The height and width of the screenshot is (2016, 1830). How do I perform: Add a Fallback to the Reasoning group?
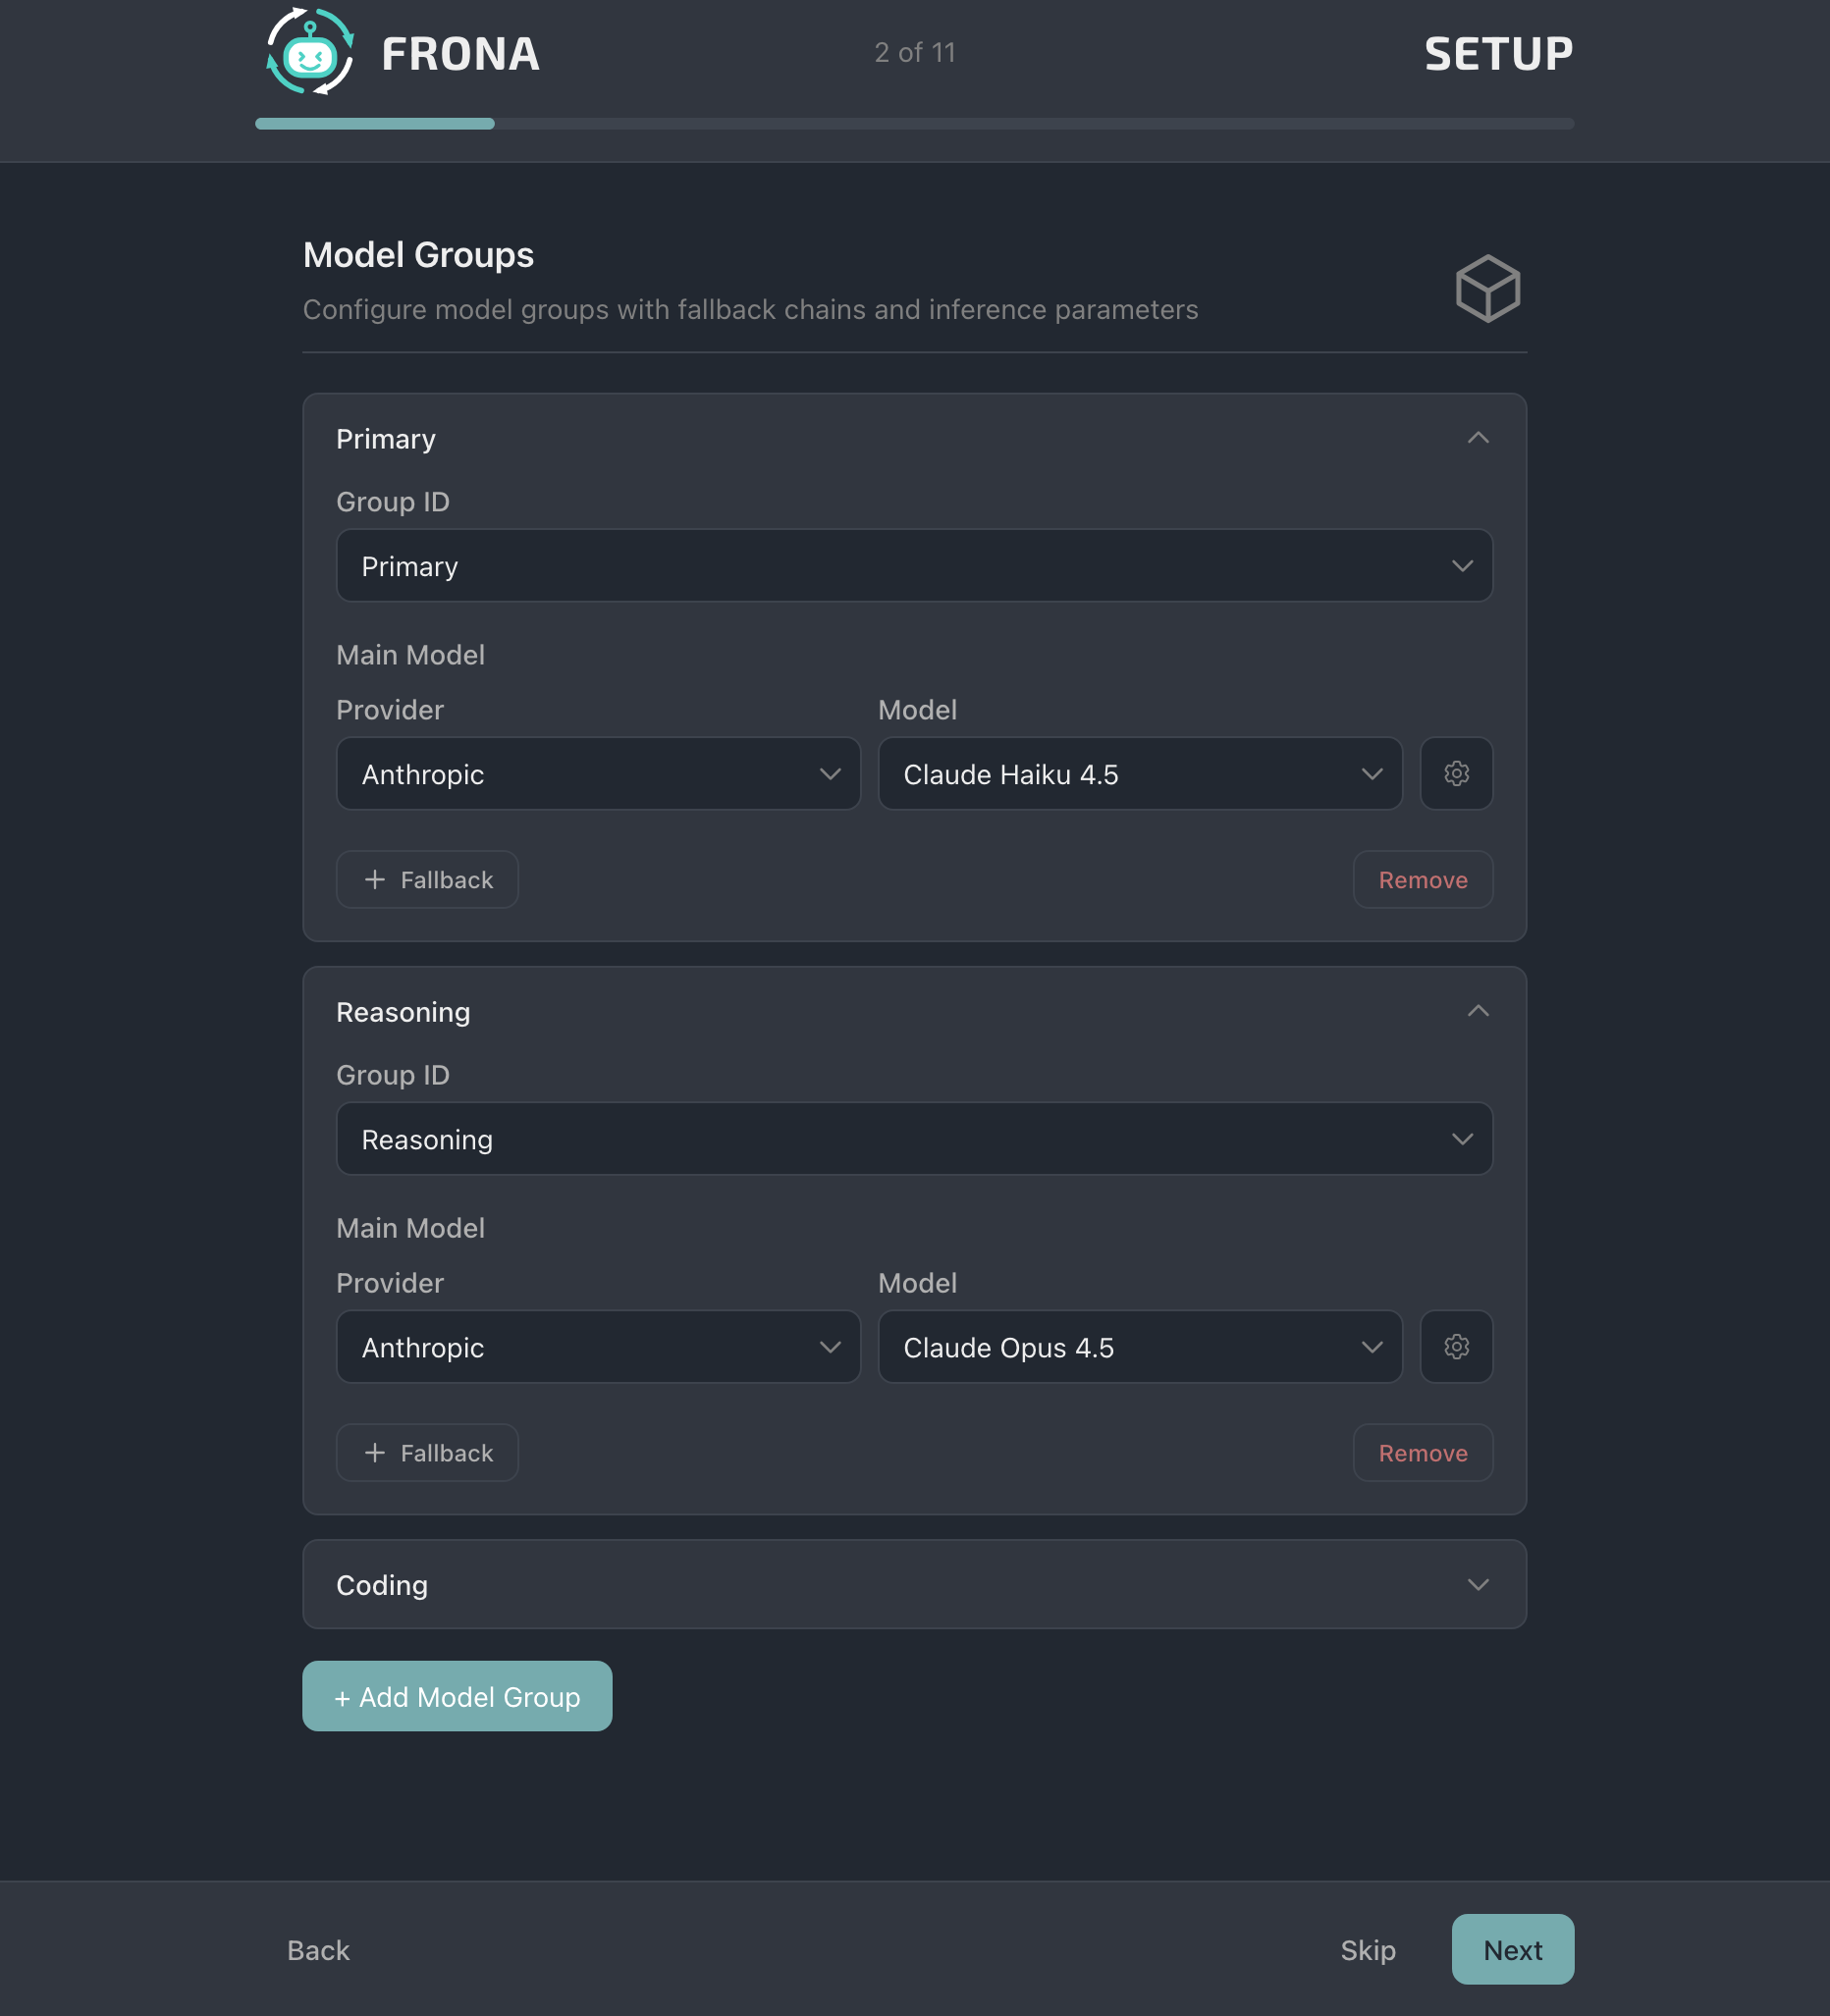click(x=426, y=1452)
